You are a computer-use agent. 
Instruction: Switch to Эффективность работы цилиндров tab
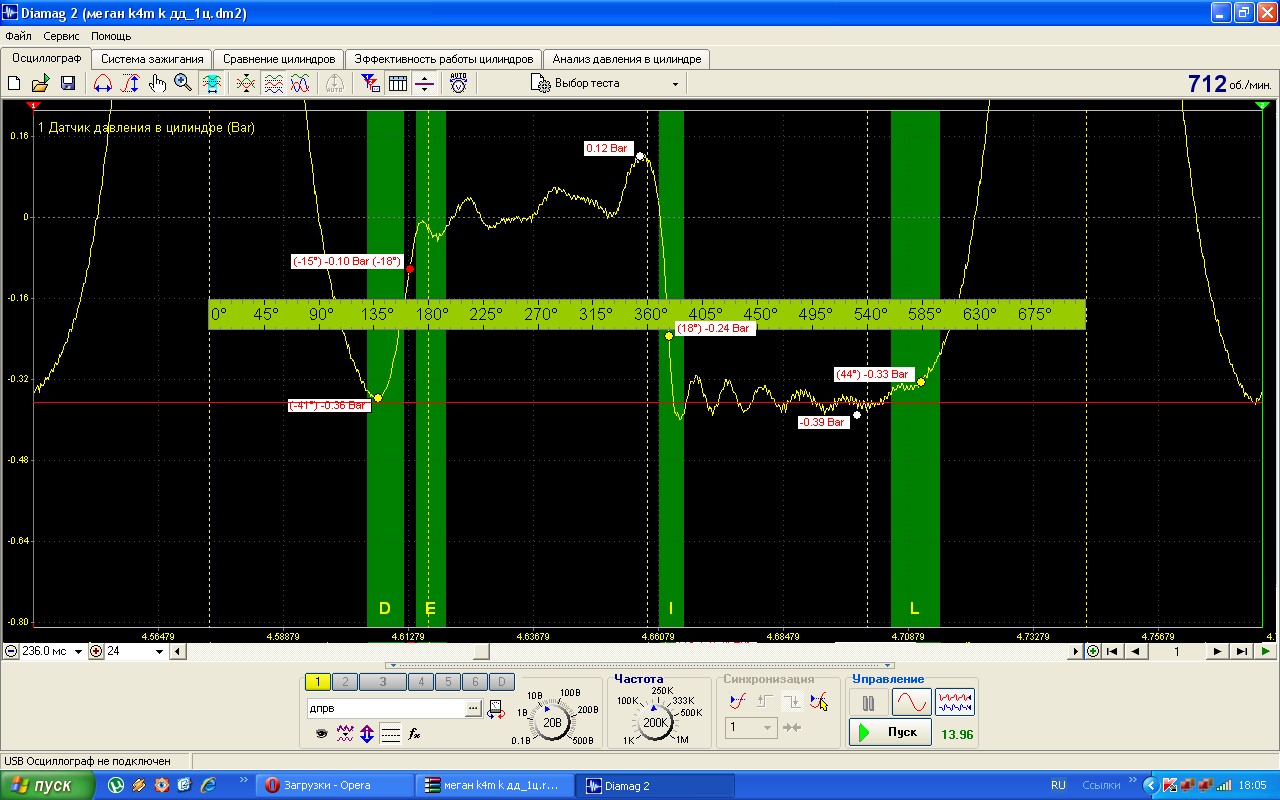[x=444, y=59]
